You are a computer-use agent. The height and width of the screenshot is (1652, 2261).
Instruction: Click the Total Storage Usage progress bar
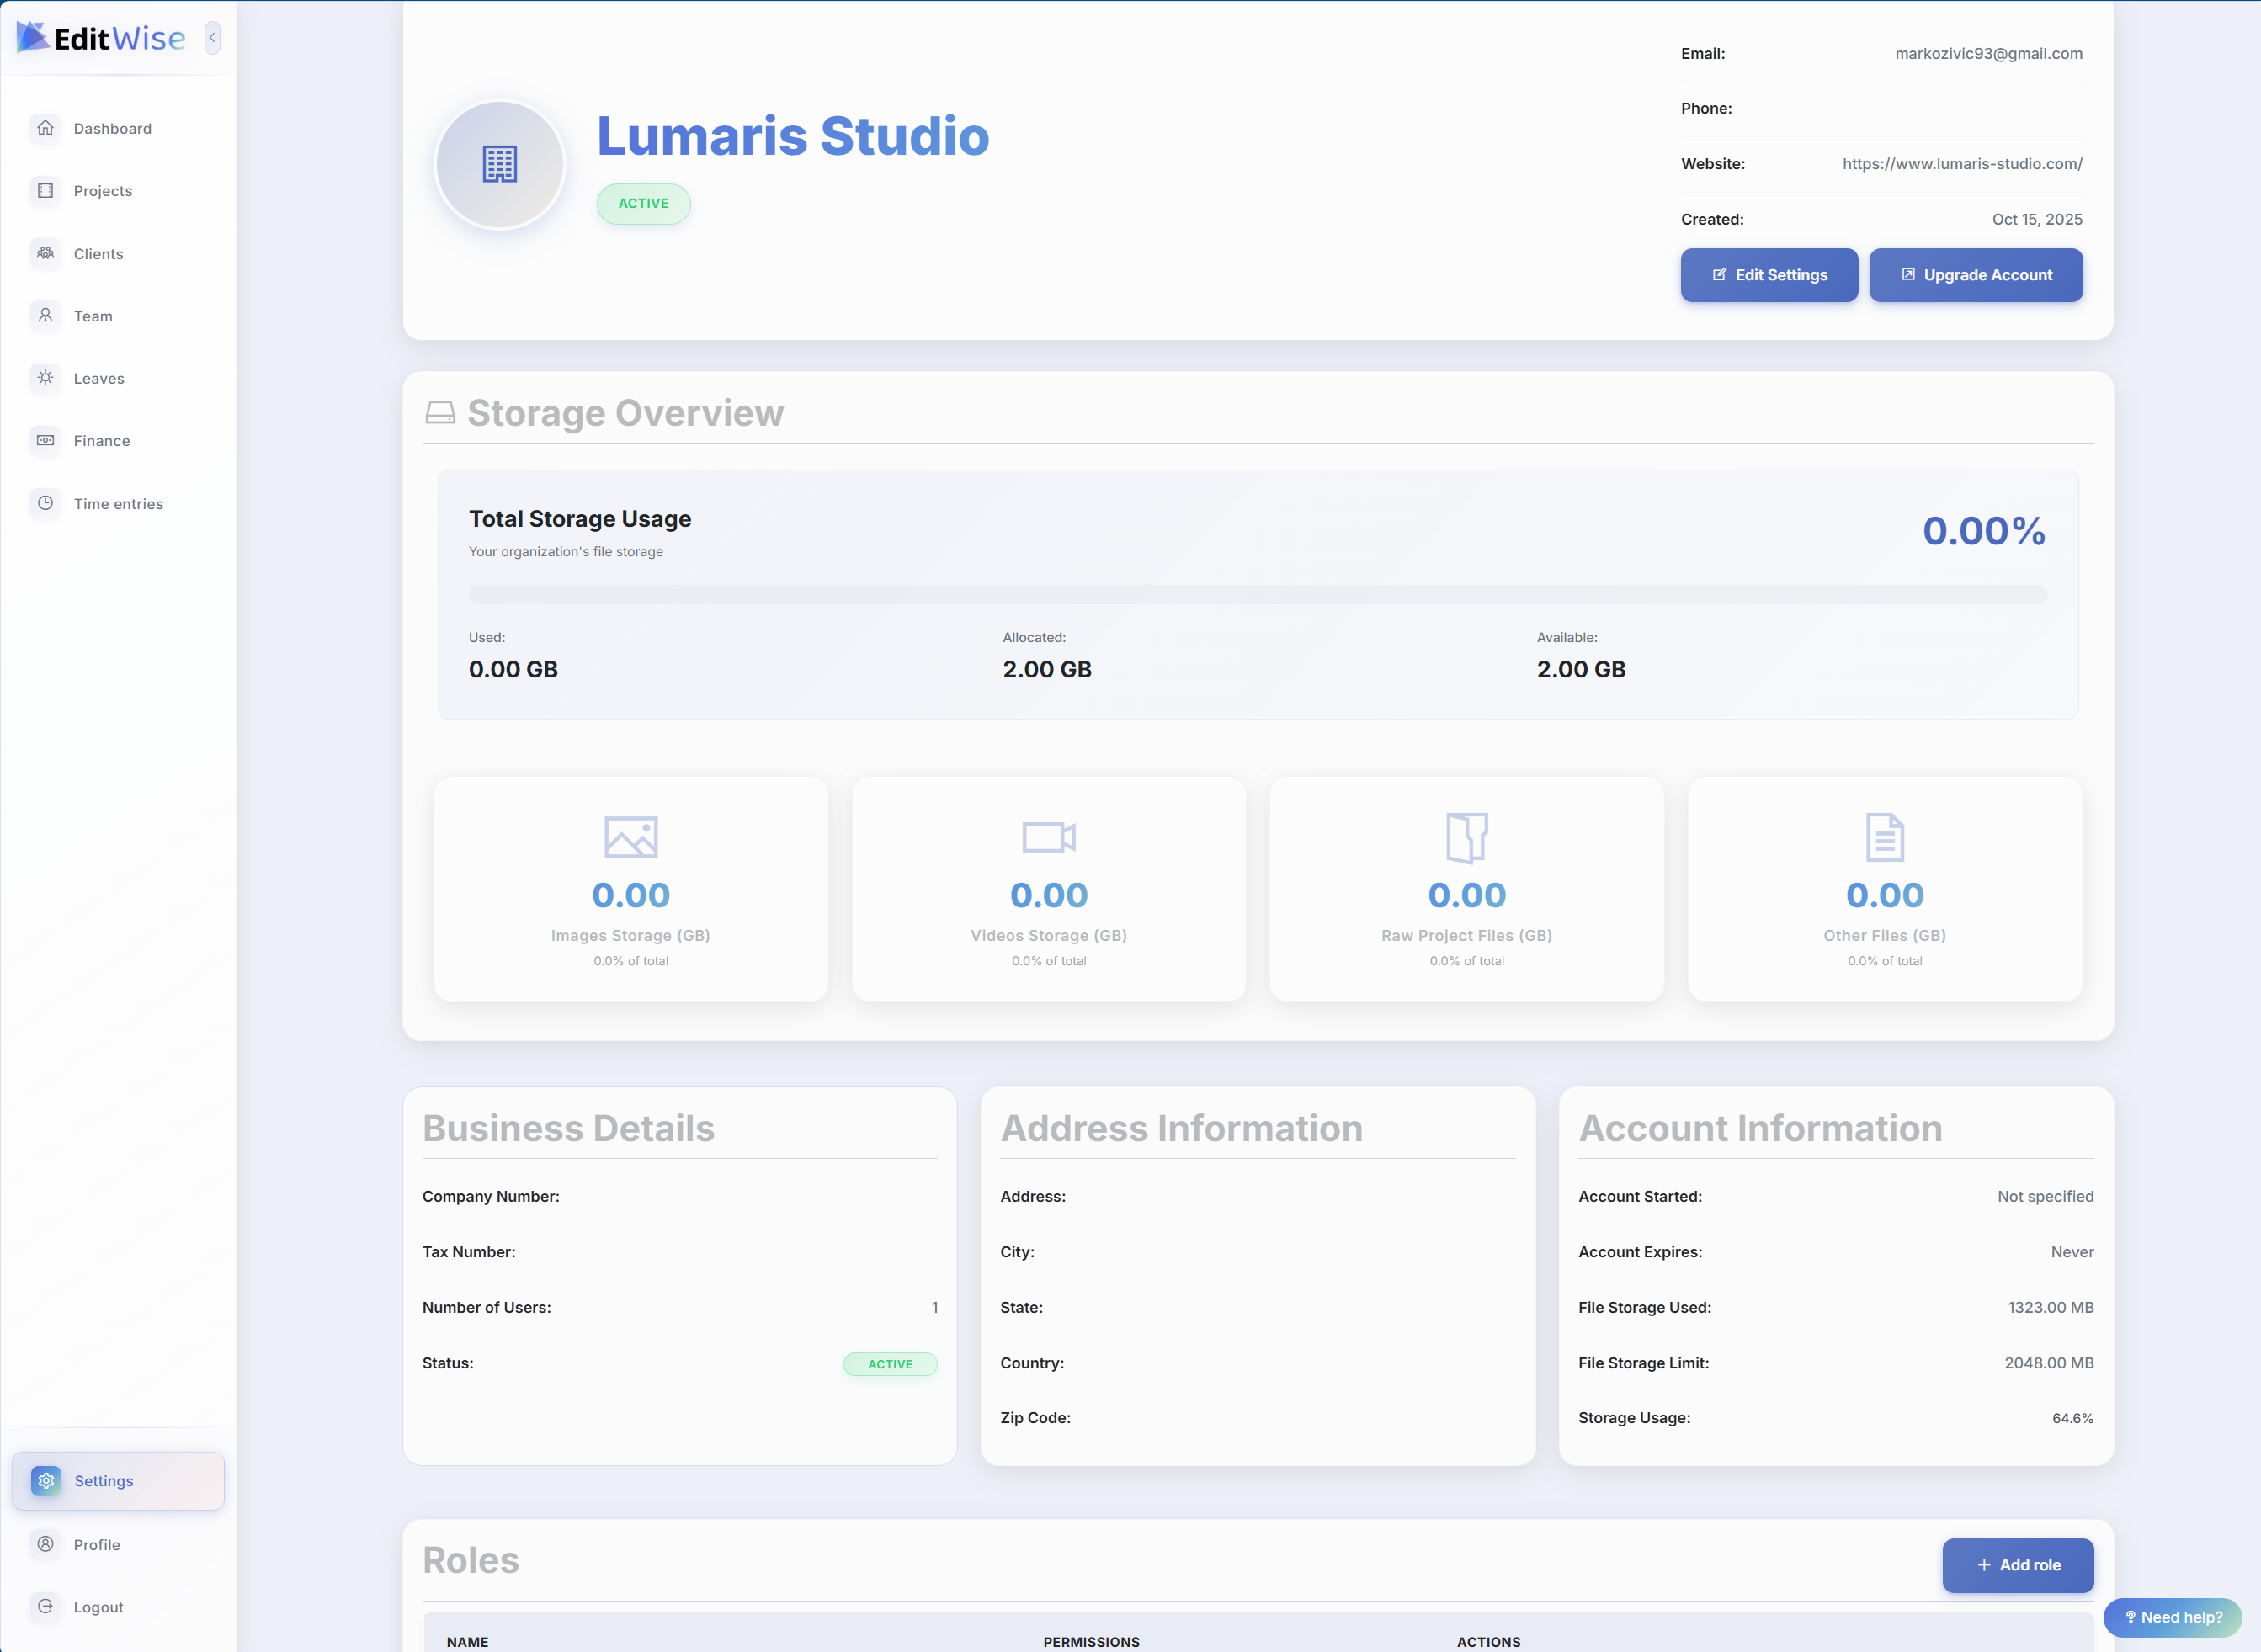(1257, 594)
